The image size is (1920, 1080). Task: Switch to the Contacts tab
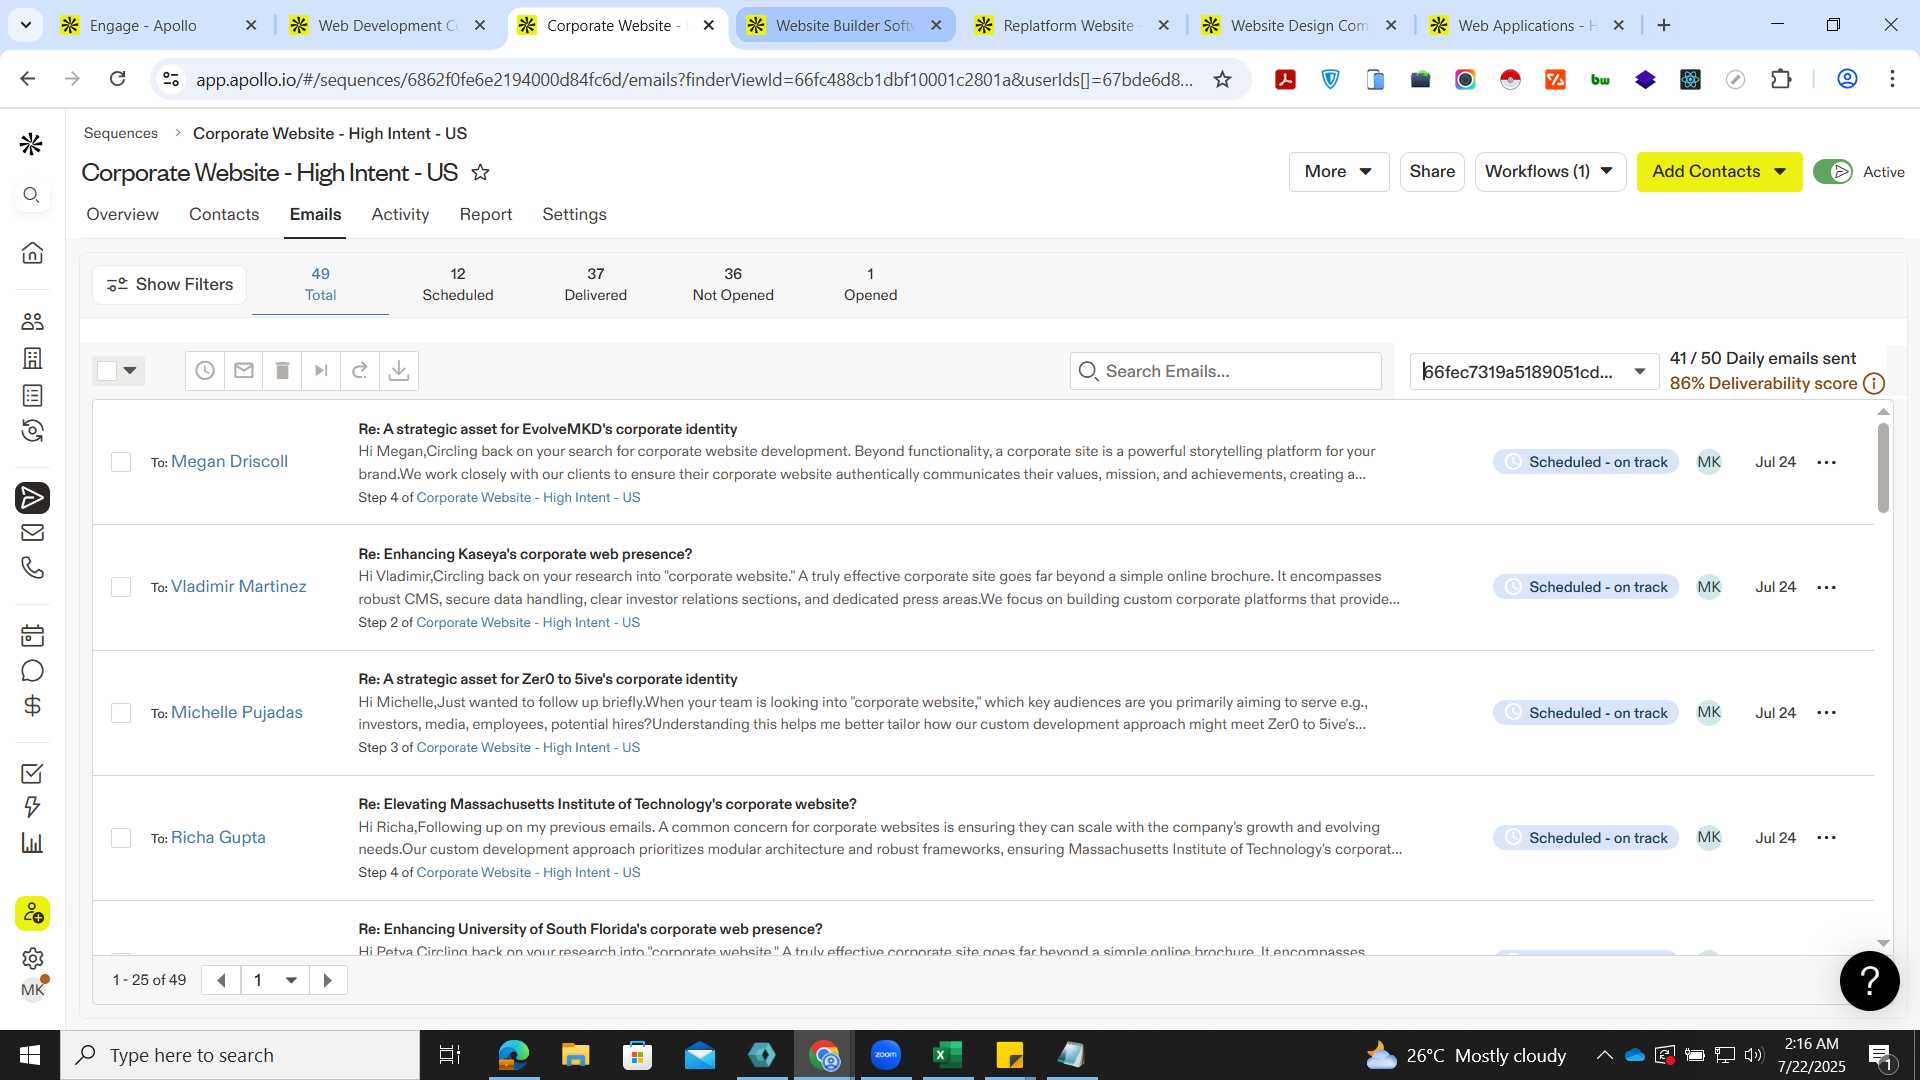point(224,214)
